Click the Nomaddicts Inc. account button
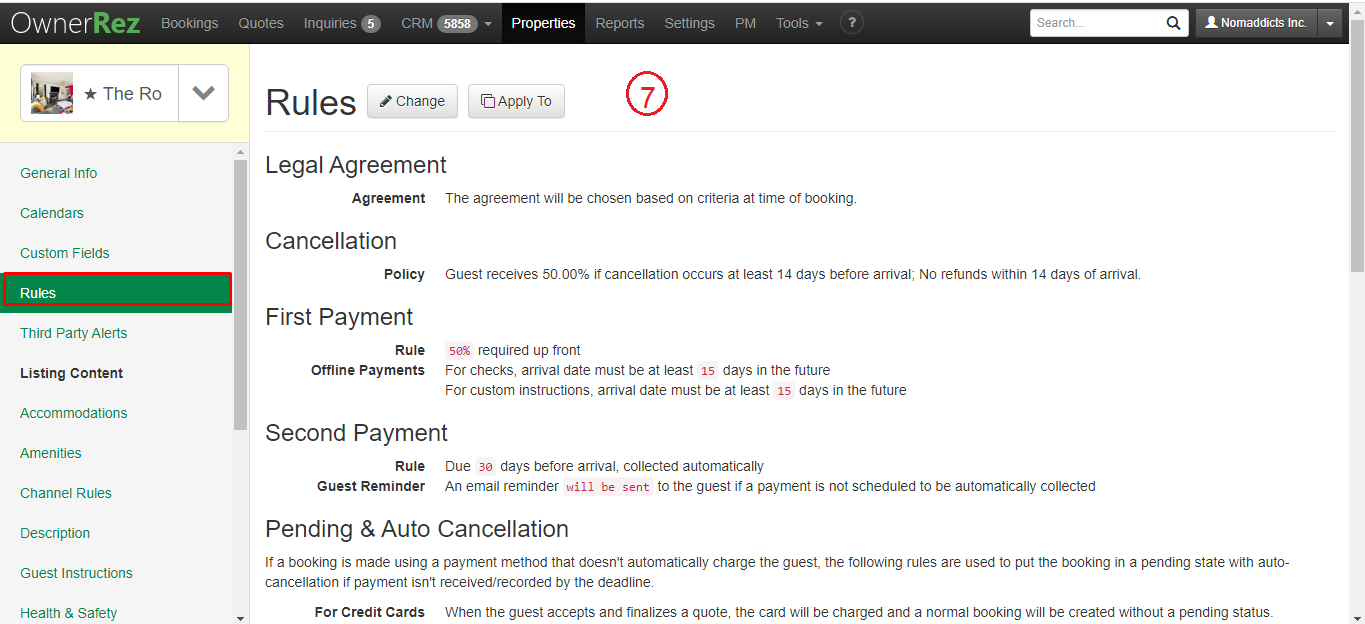1365x624 pixels. click(x=1257, y=22)
